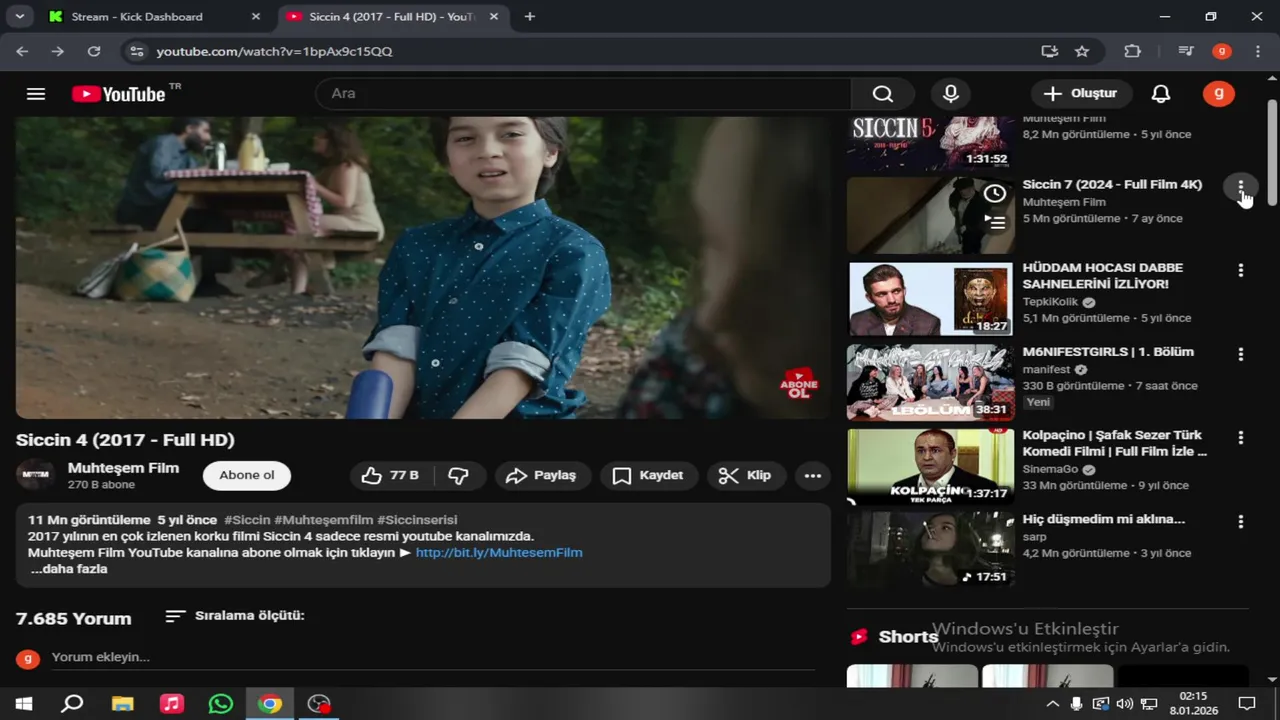Add Siccin 7 to queue icon

[994, 223]
